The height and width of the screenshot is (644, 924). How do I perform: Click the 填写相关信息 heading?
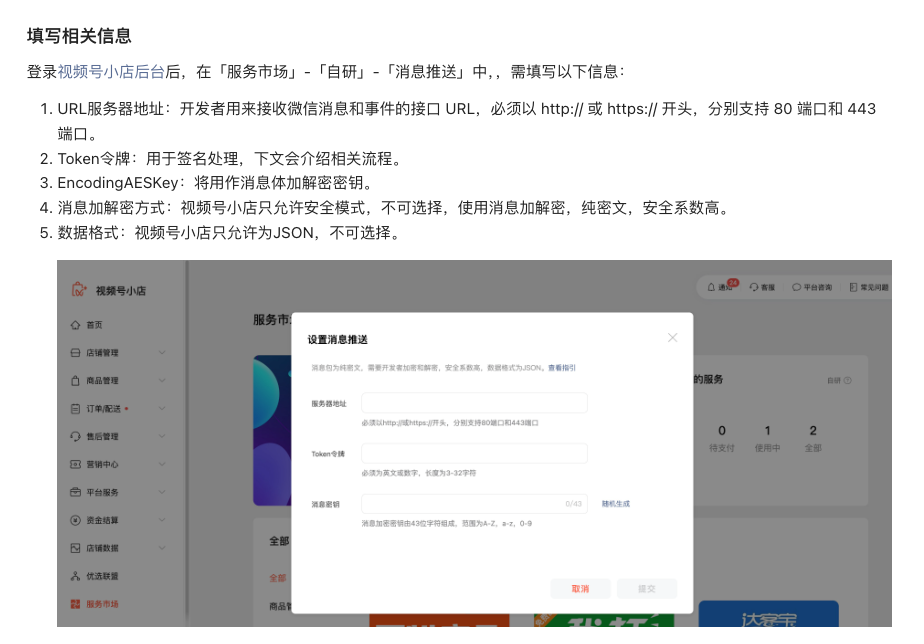pos(79,36)
